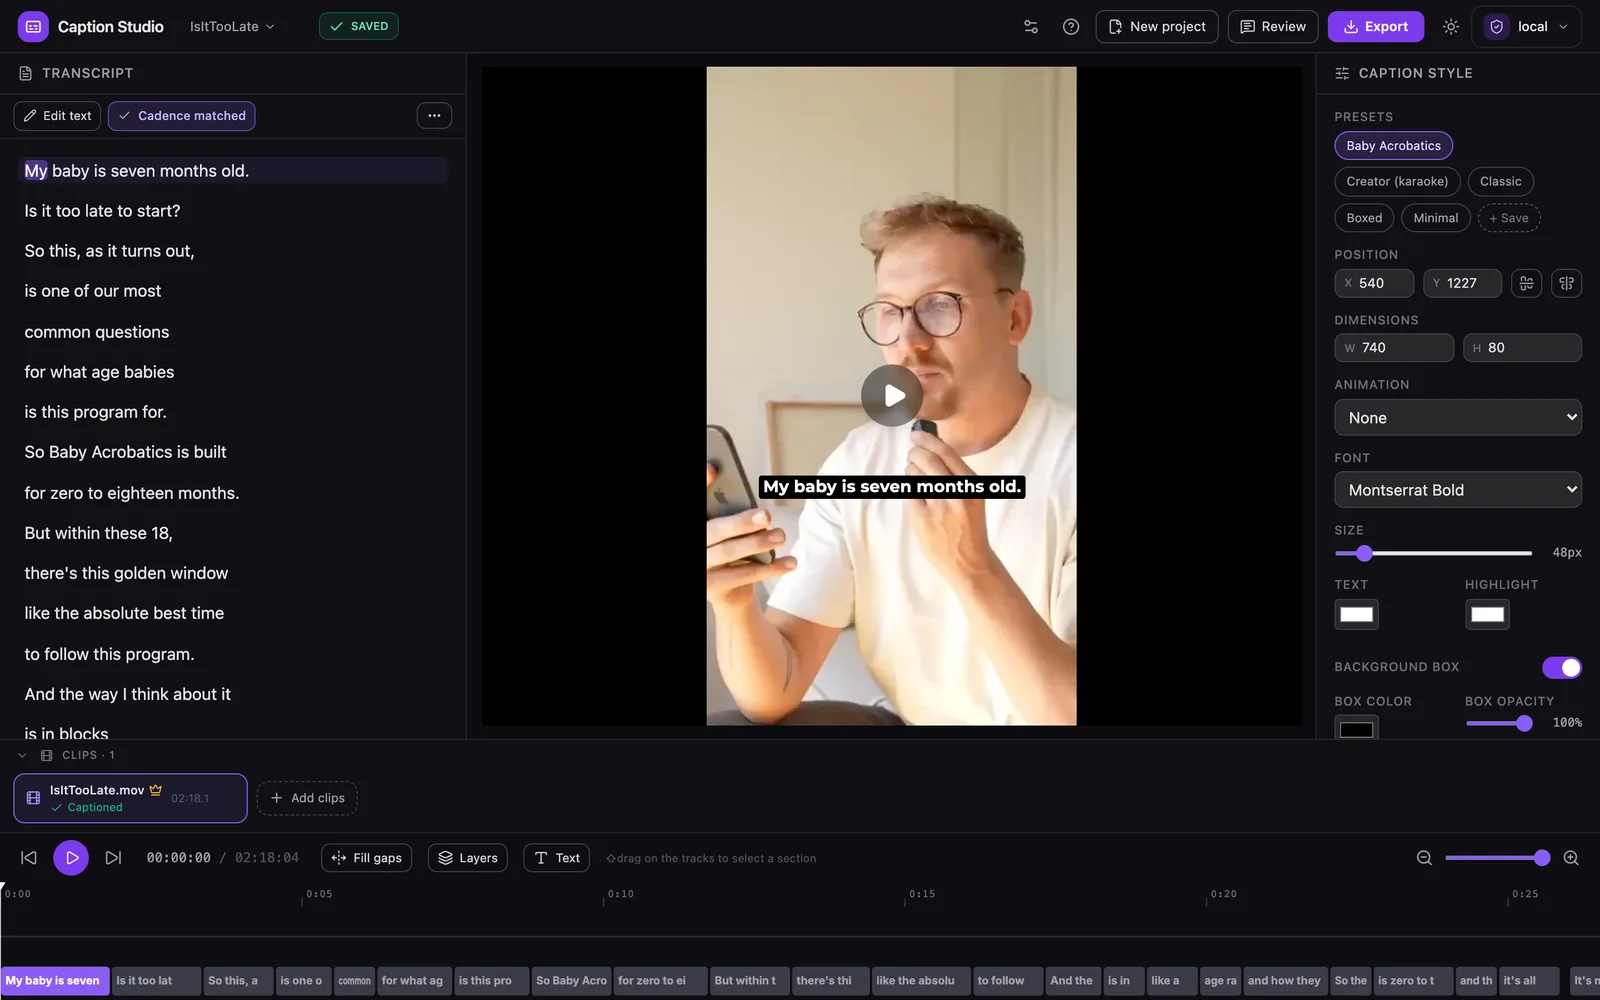Click the center horizontally position icon
The image size is (1600, 1000).
pyautogui.click(x=1526, y=283)
